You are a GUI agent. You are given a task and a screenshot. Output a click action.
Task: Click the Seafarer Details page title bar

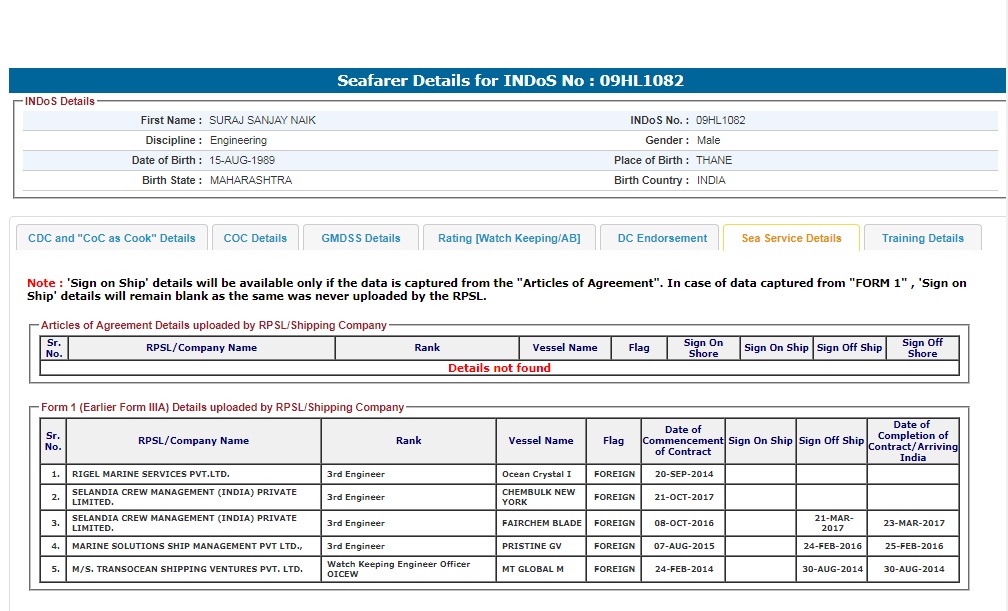(510, 81)
